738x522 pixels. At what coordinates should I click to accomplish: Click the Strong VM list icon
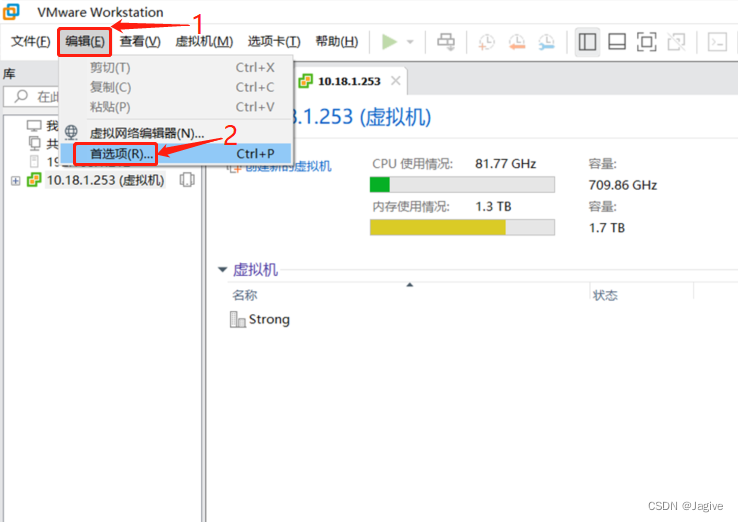click(238, 320)
